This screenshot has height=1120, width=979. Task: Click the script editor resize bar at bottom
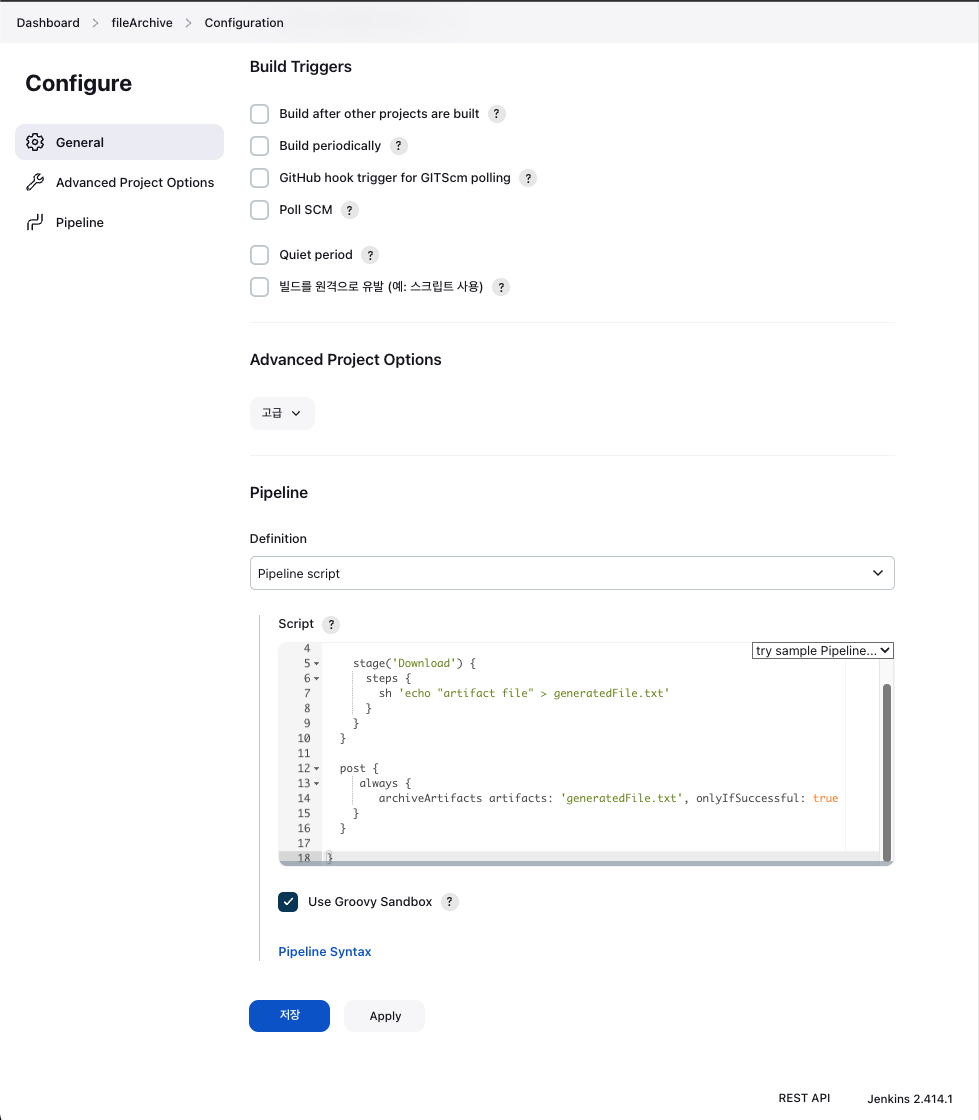586,863
